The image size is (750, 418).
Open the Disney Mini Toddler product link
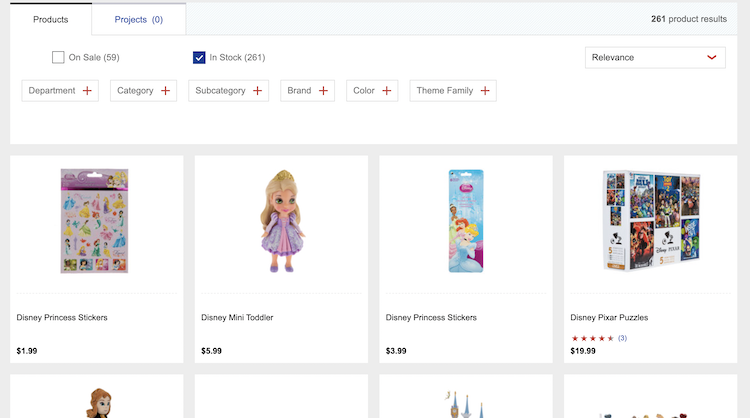click(x=237, y=318)
